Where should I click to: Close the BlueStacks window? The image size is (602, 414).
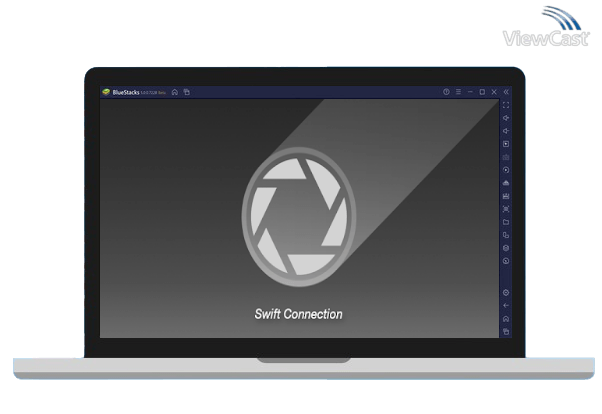pos(494,92)
